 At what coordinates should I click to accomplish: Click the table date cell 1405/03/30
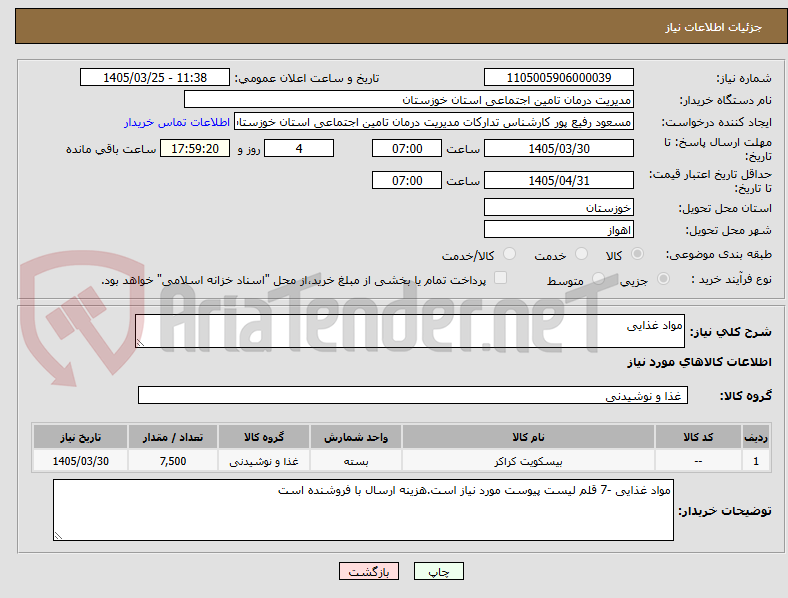pyautogui.click(x=80, y=461)
